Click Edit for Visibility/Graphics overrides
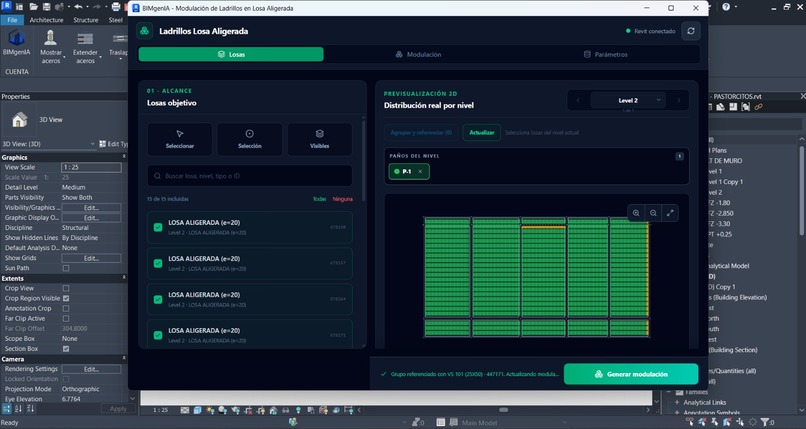 tap(91, 208)
